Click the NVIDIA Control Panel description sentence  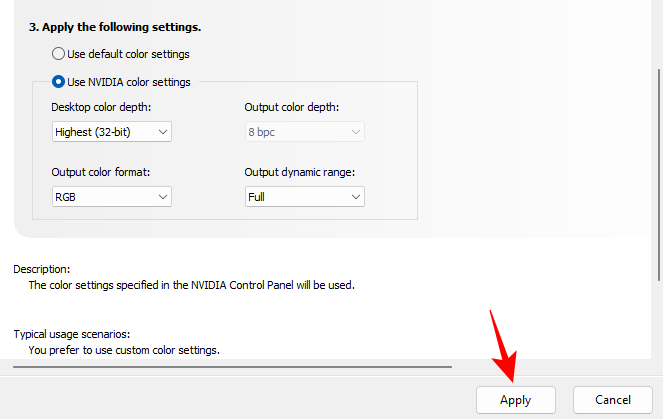pyautogui.click(x=191, y=285)
